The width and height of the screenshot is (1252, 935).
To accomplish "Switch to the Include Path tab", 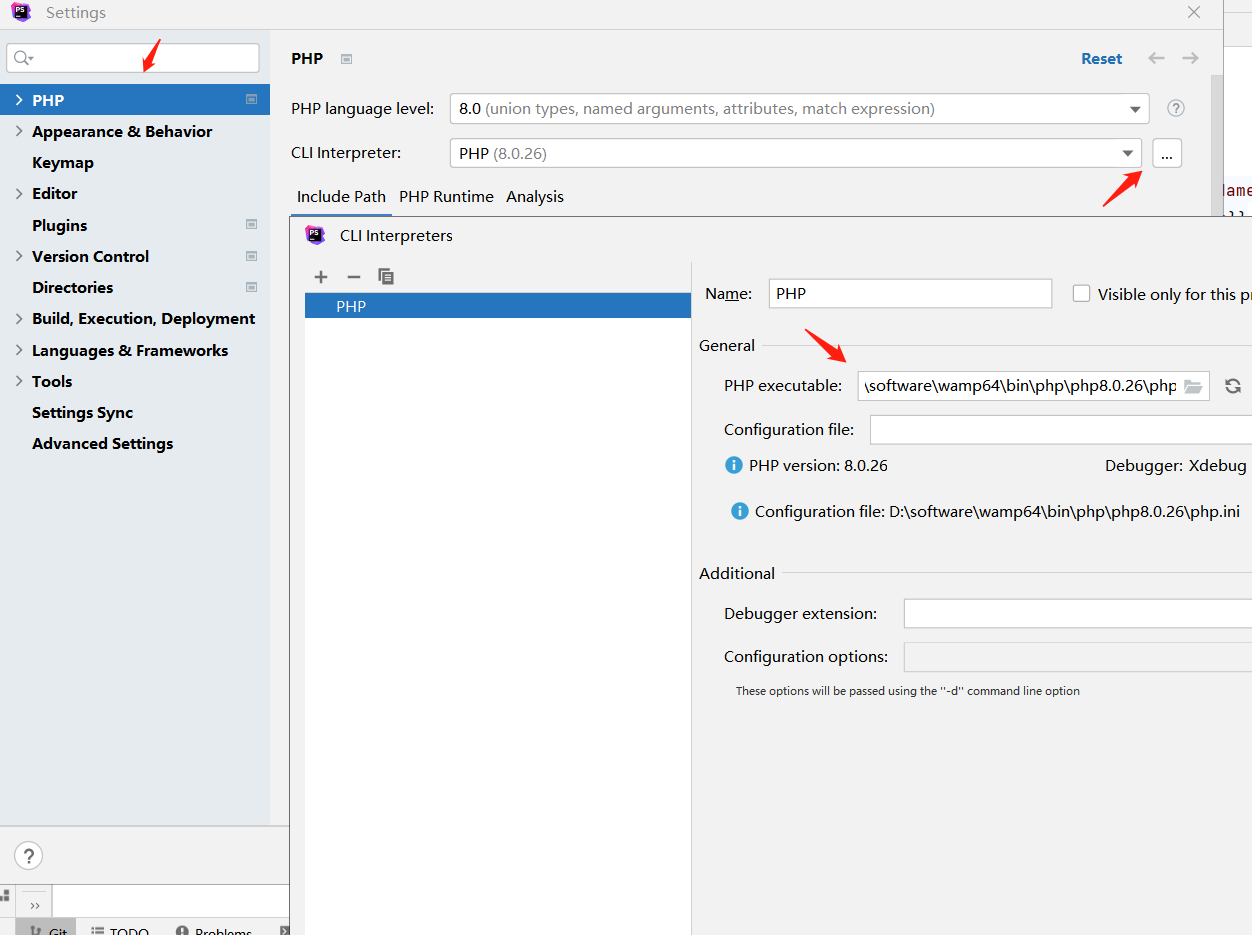I will pos(341,197).
